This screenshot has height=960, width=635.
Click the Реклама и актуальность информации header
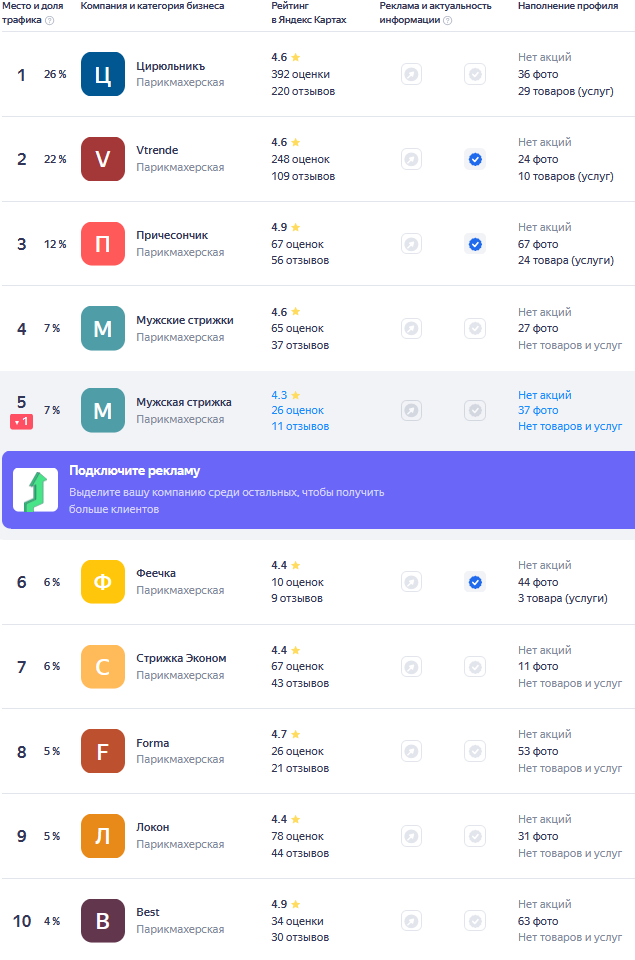[435, 13]
